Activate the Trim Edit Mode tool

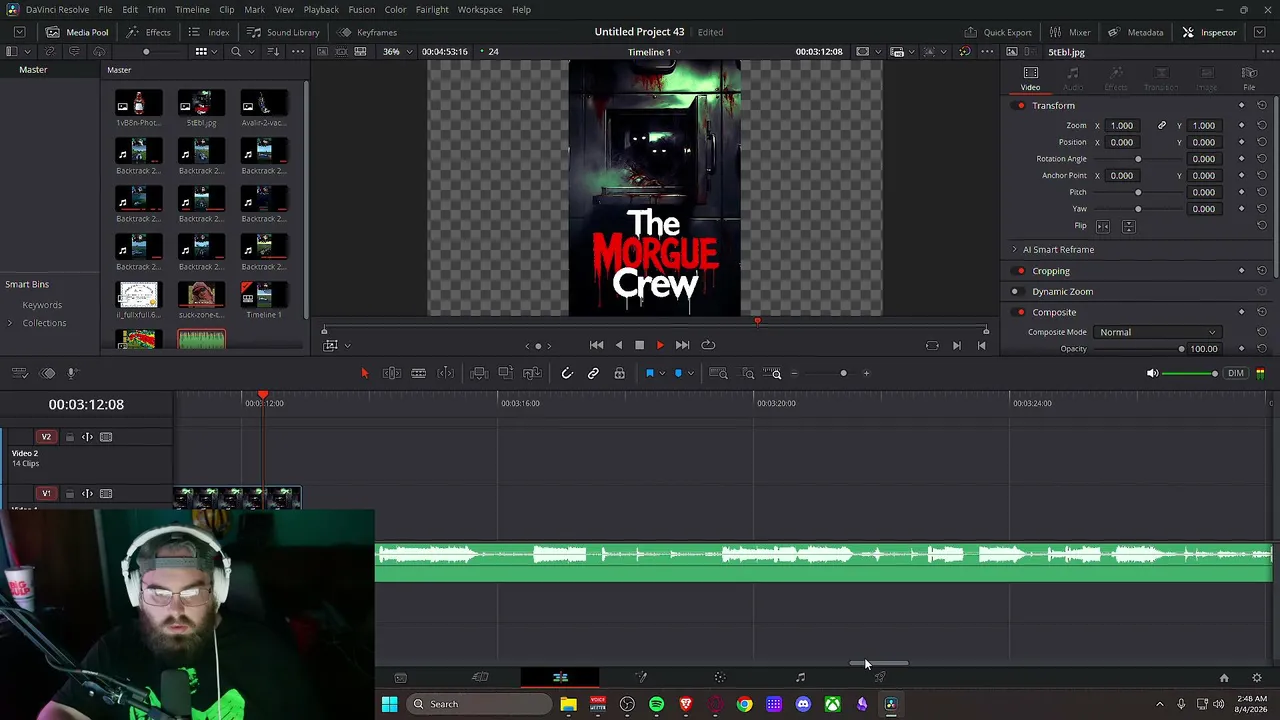coord(392,373)
